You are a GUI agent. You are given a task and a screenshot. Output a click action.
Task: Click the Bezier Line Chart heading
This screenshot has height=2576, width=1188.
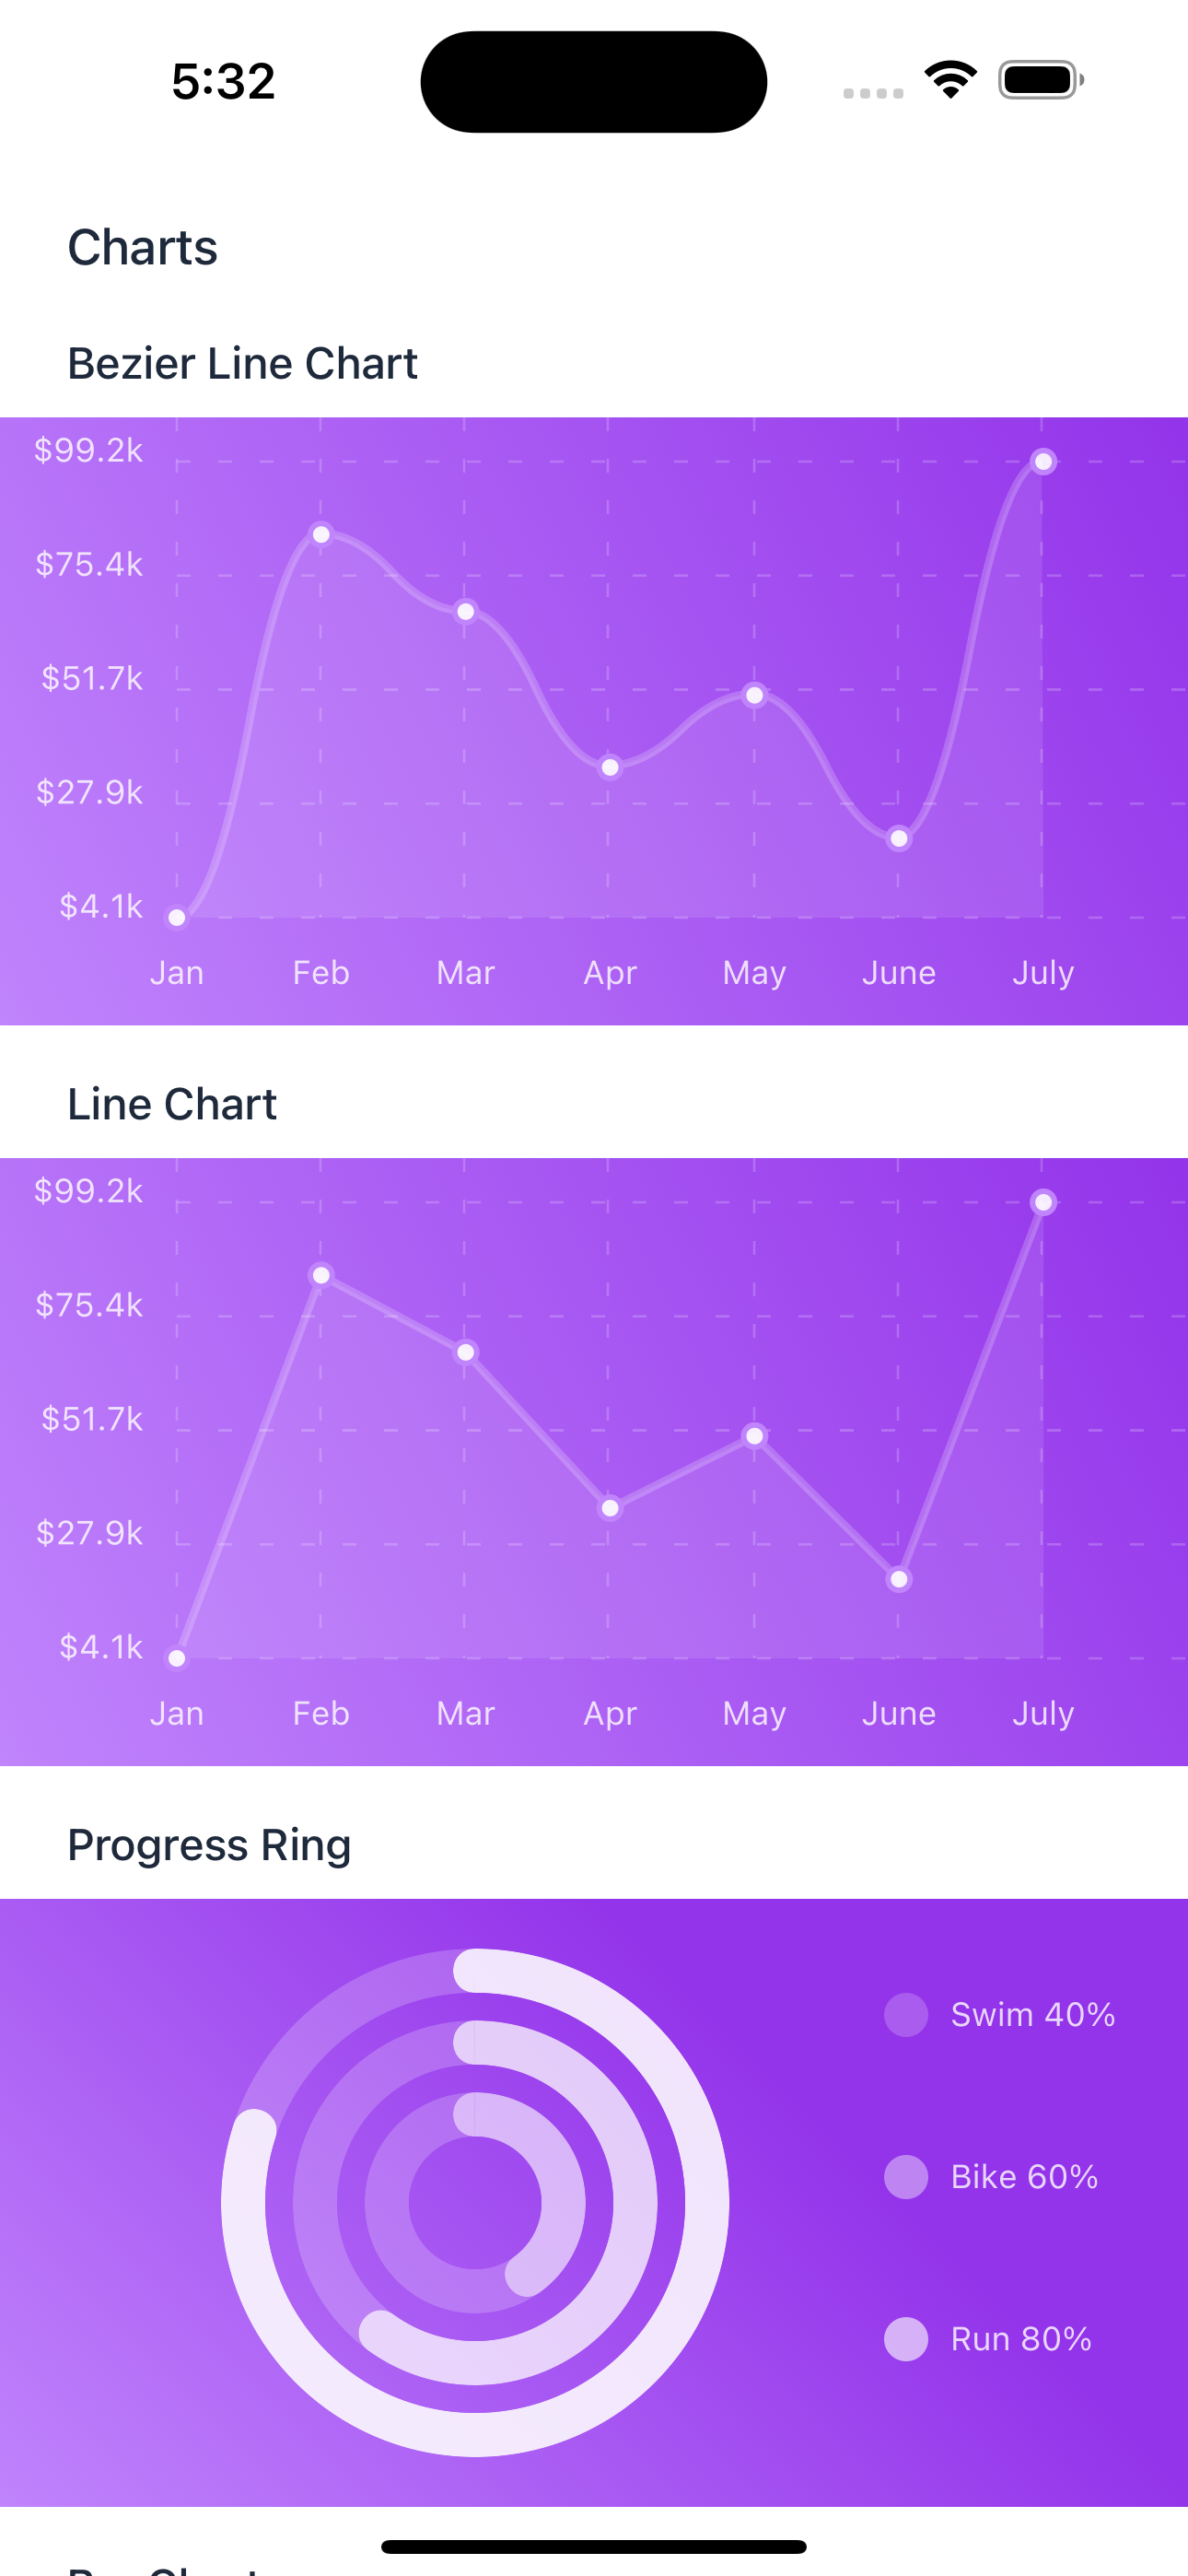[x=242, y=363]
